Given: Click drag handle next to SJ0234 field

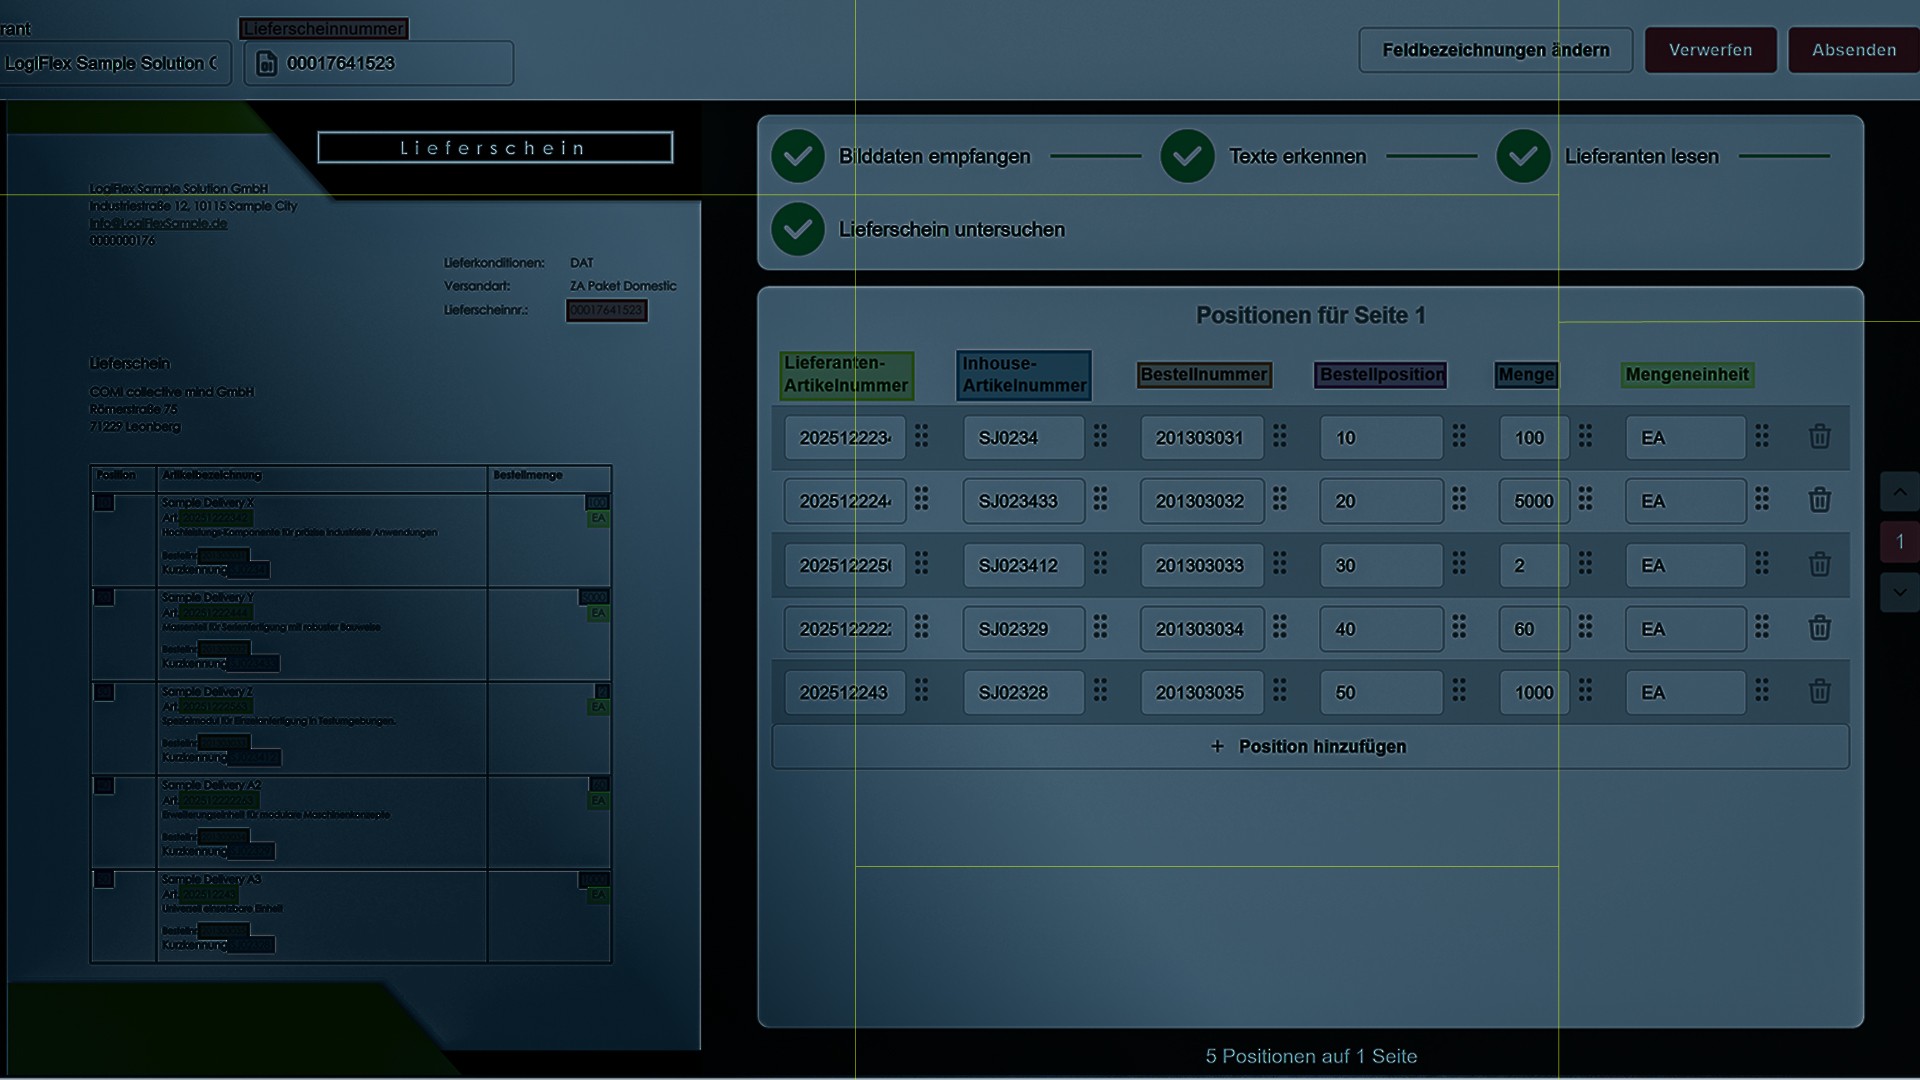Looking at the screenshot, I should [1100, 436].
